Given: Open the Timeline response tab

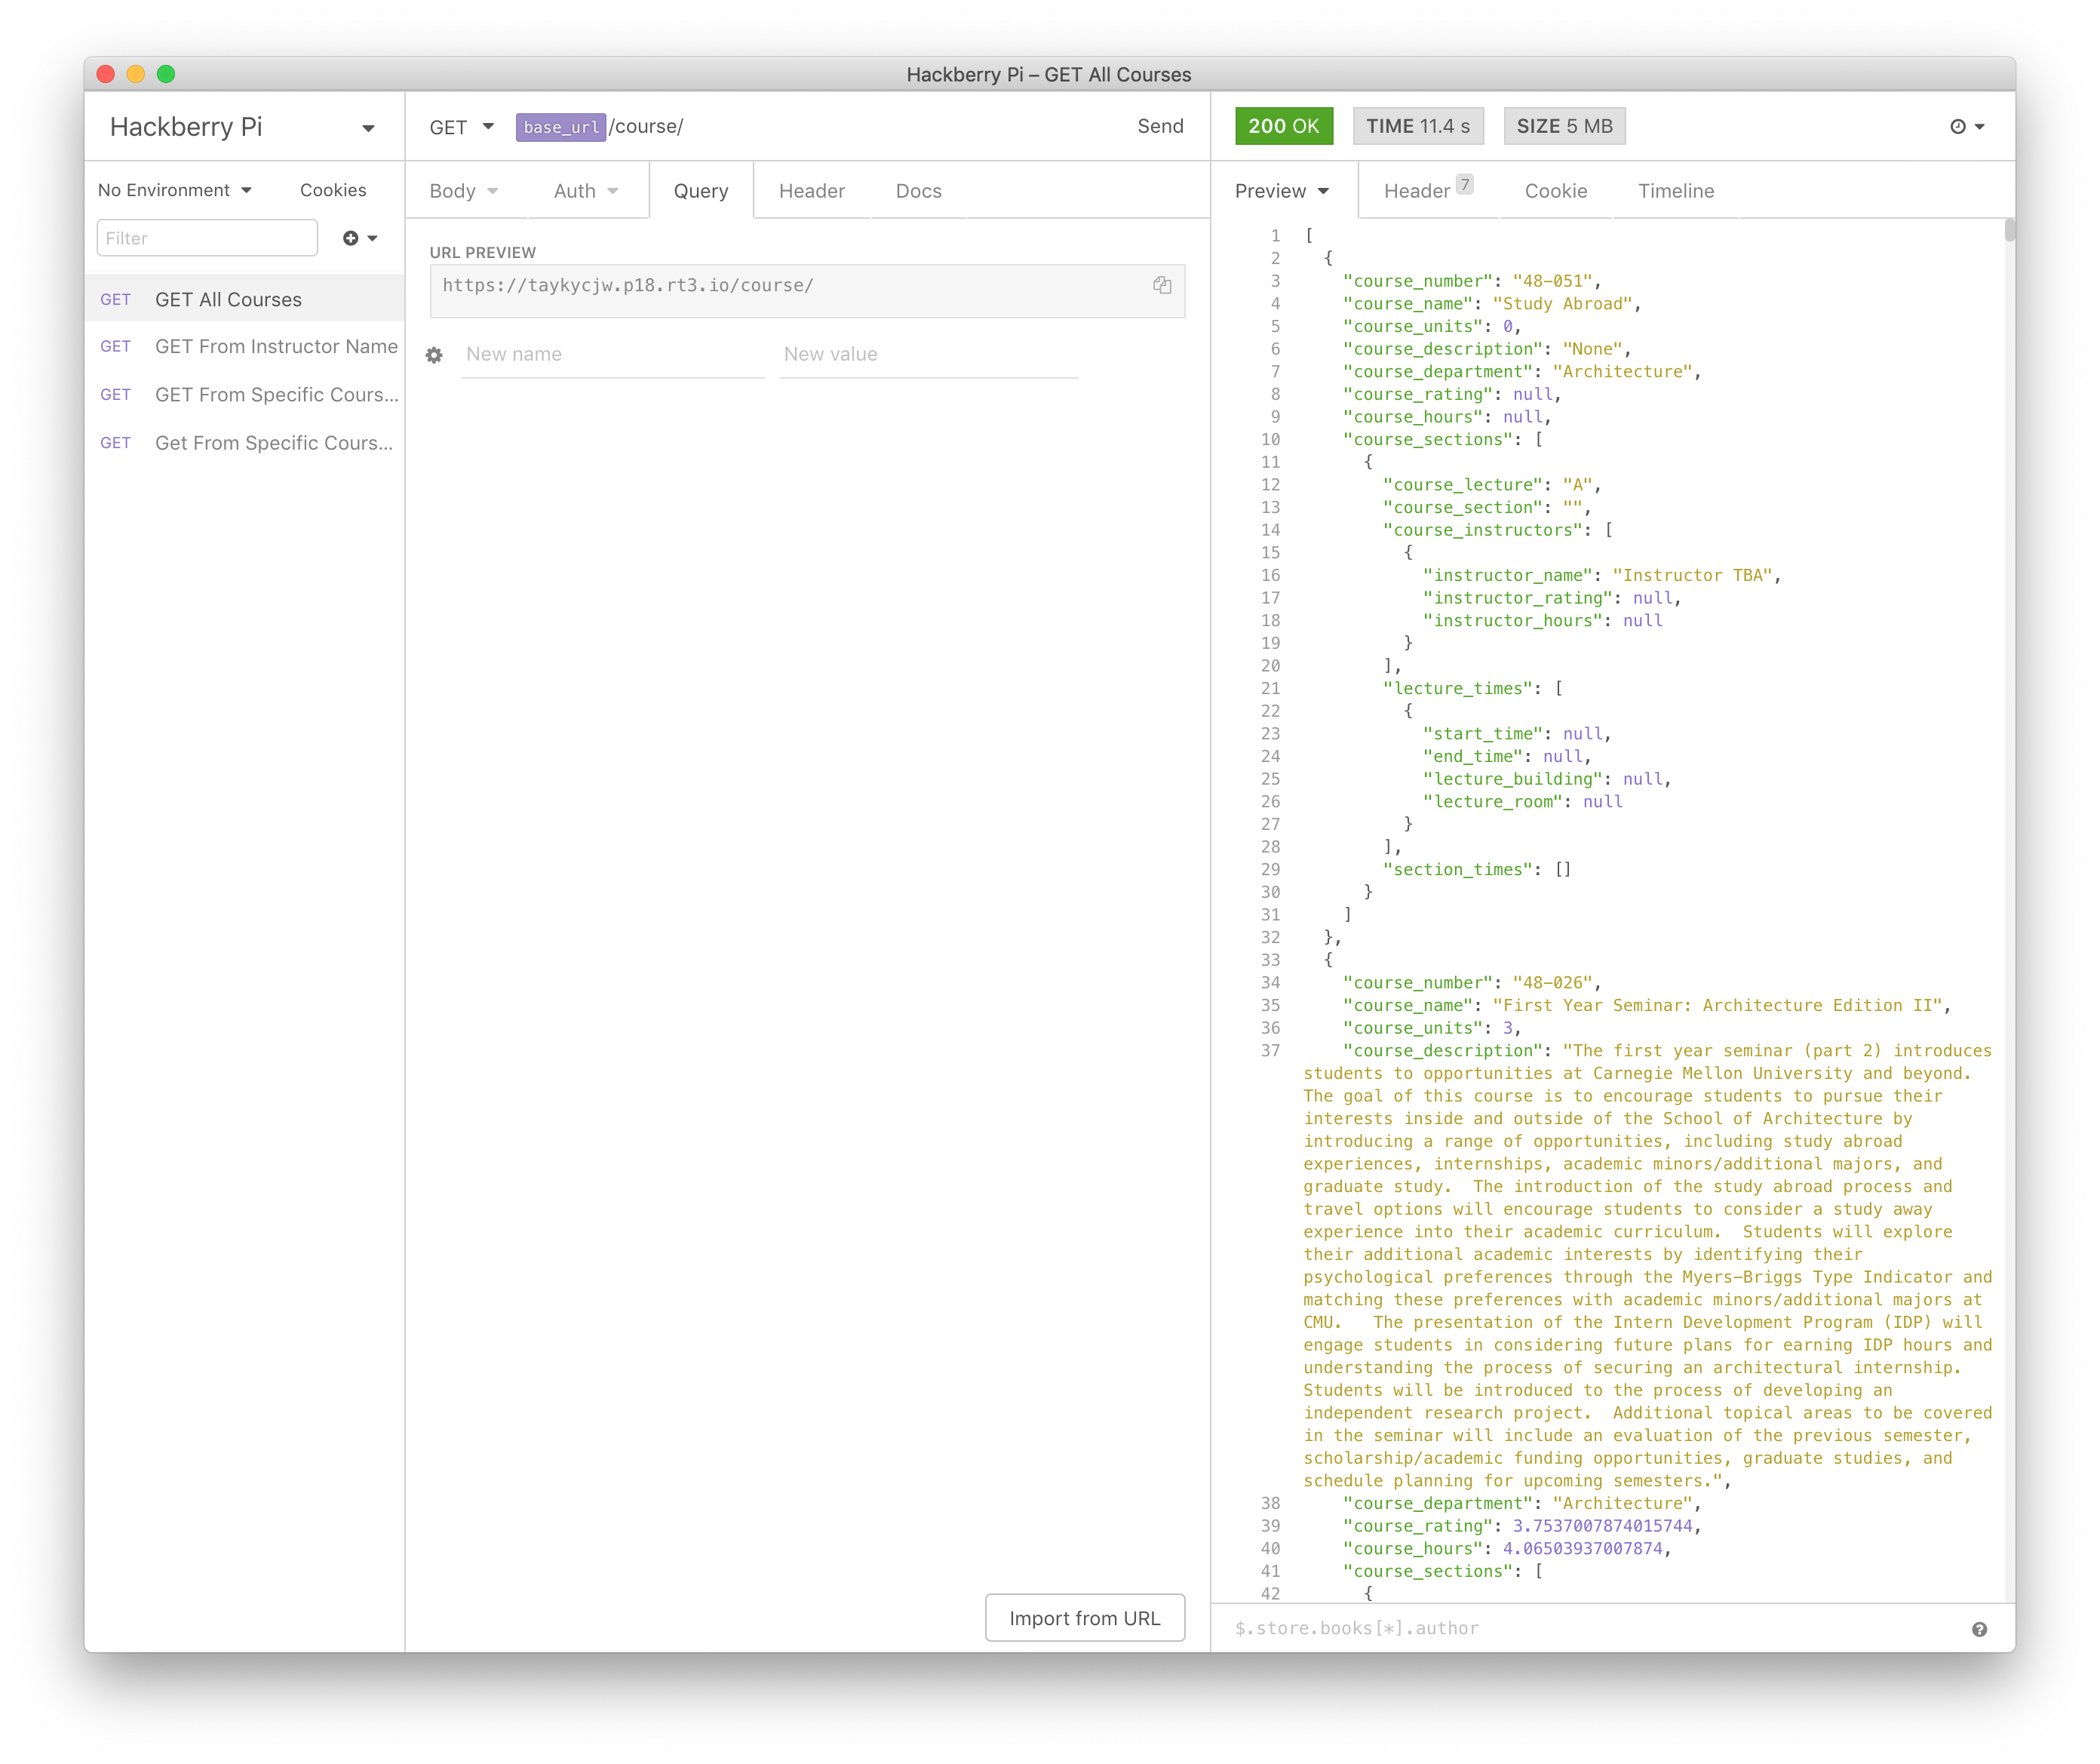Looking at the screenshot, I should [1675, 191].
